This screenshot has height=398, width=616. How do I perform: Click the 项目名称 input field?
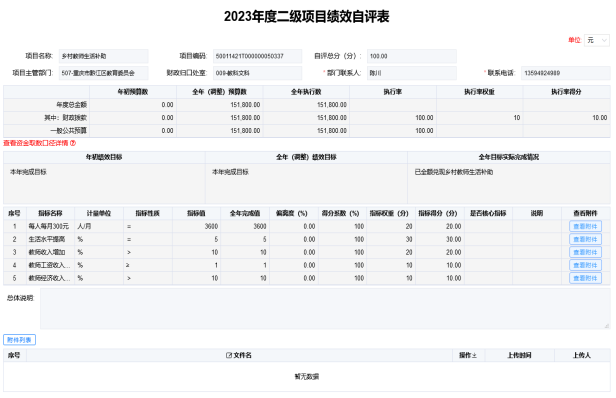[x=104, y=56]
